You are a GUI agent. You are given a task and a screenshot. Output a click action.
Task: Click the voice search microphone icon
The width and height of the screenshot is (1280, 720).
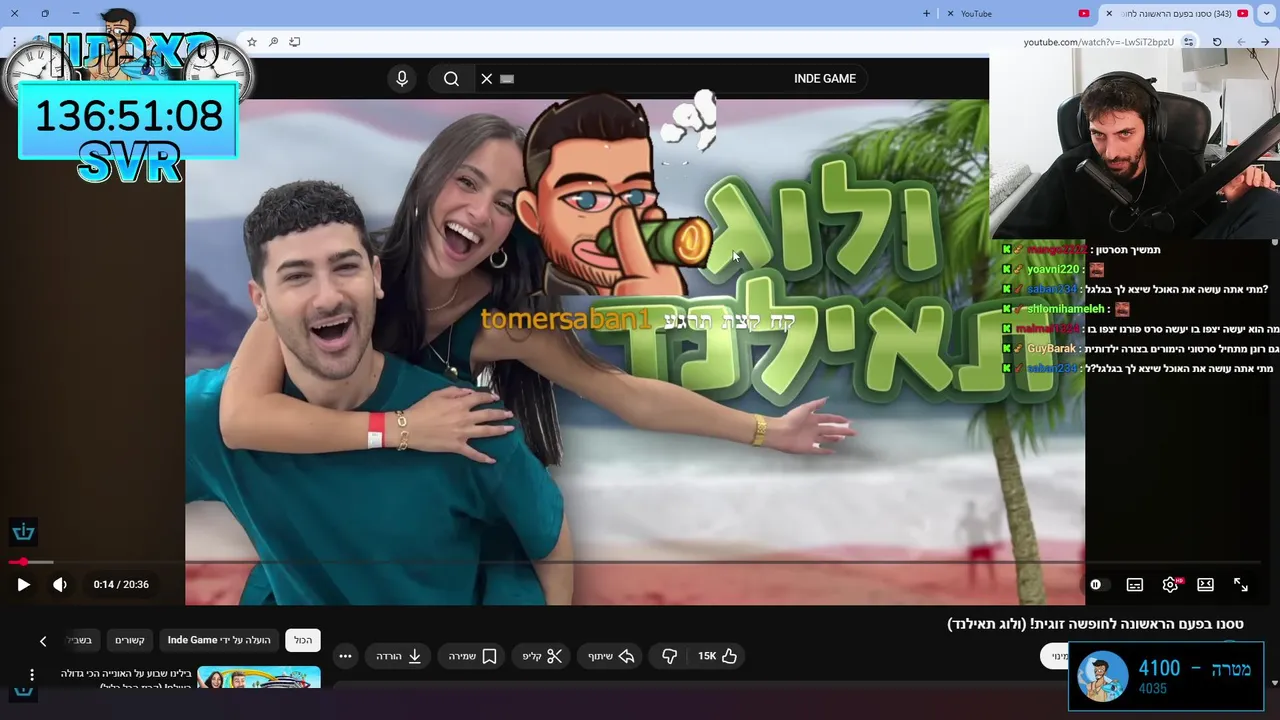[x=402, y=79]
